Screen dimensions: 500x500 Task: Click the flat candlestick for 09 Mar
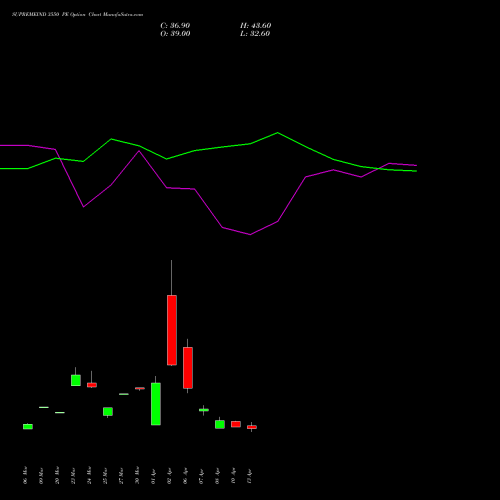(x=44, y=407)
